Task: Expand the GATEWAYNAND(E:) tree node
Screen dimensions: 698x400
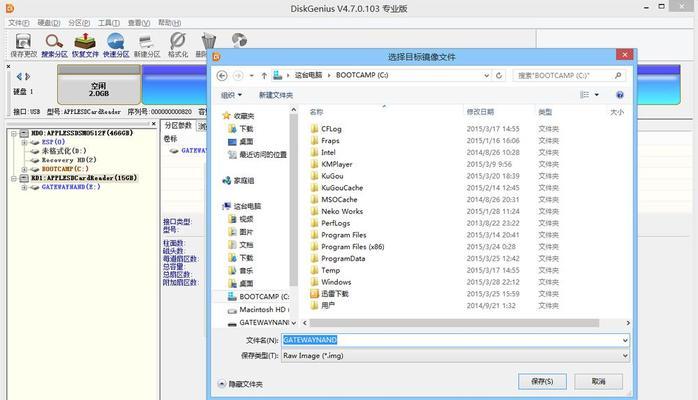Action: [x=24, y=188]
